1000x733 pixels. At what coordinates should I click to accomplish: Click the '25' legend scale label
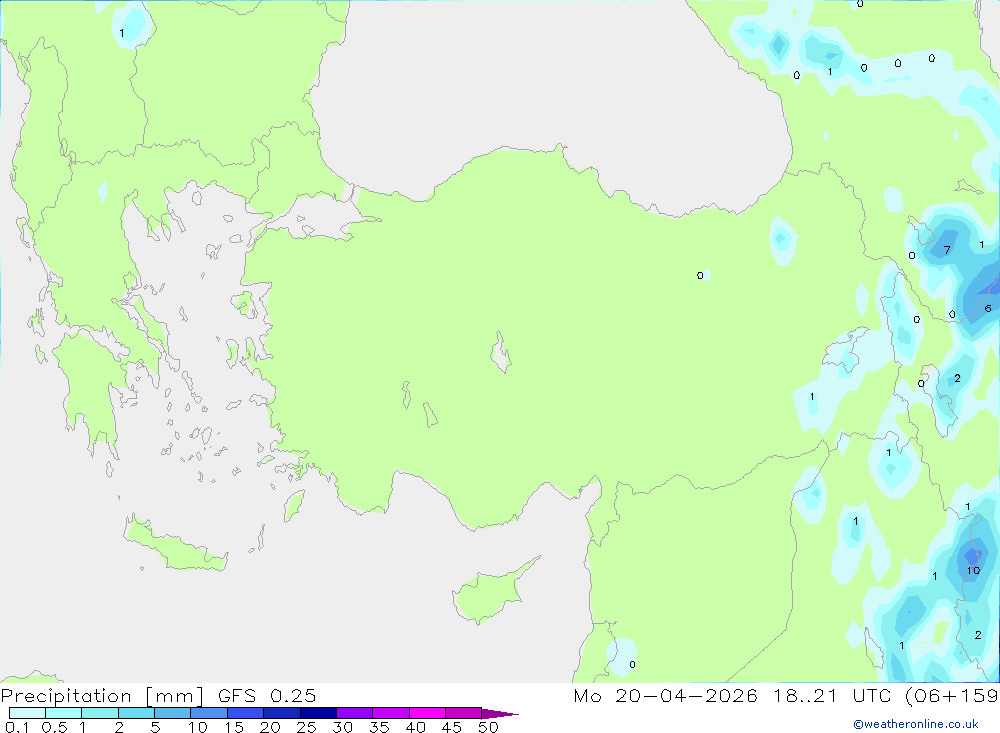(x=306, y=727)
